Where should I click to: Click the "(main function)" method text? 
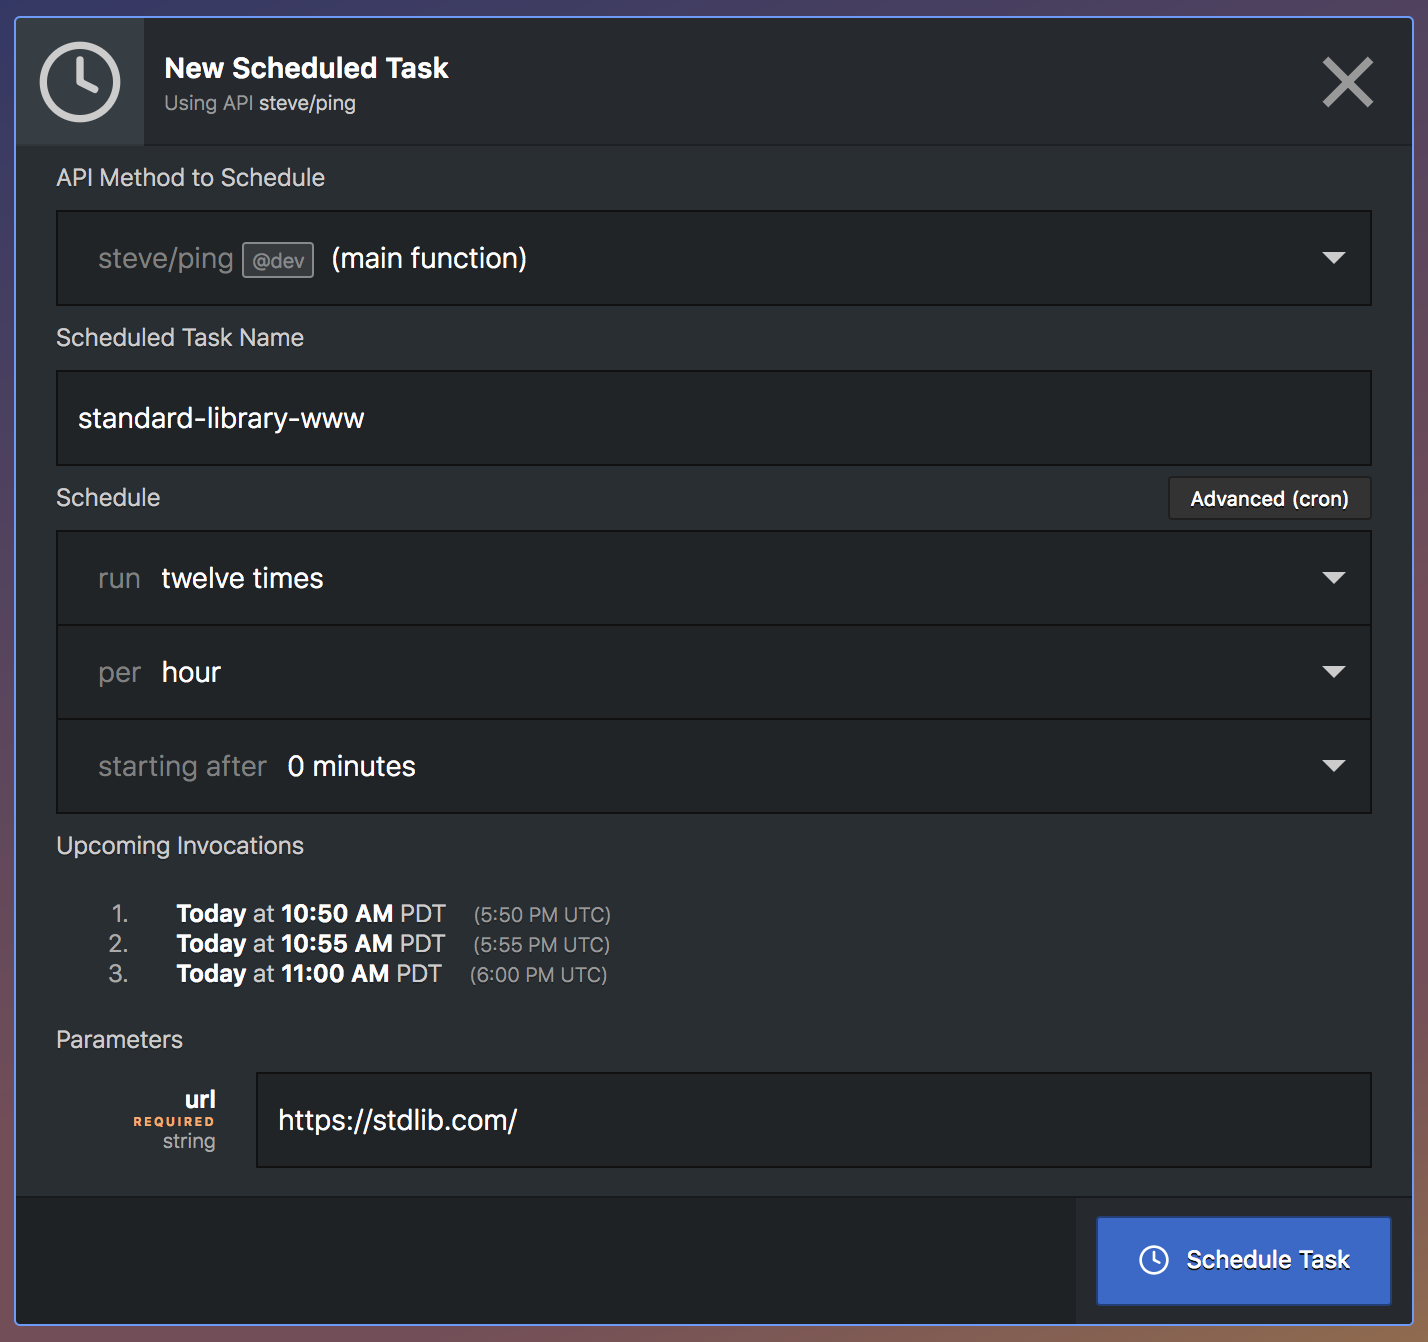coord(429,258)
